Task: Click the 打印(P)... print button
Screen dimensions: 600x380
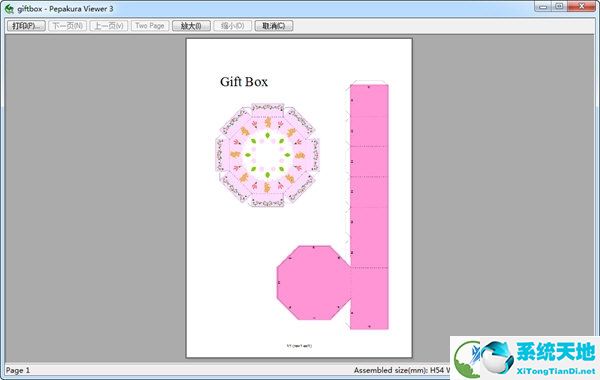Action: point(26,26)
